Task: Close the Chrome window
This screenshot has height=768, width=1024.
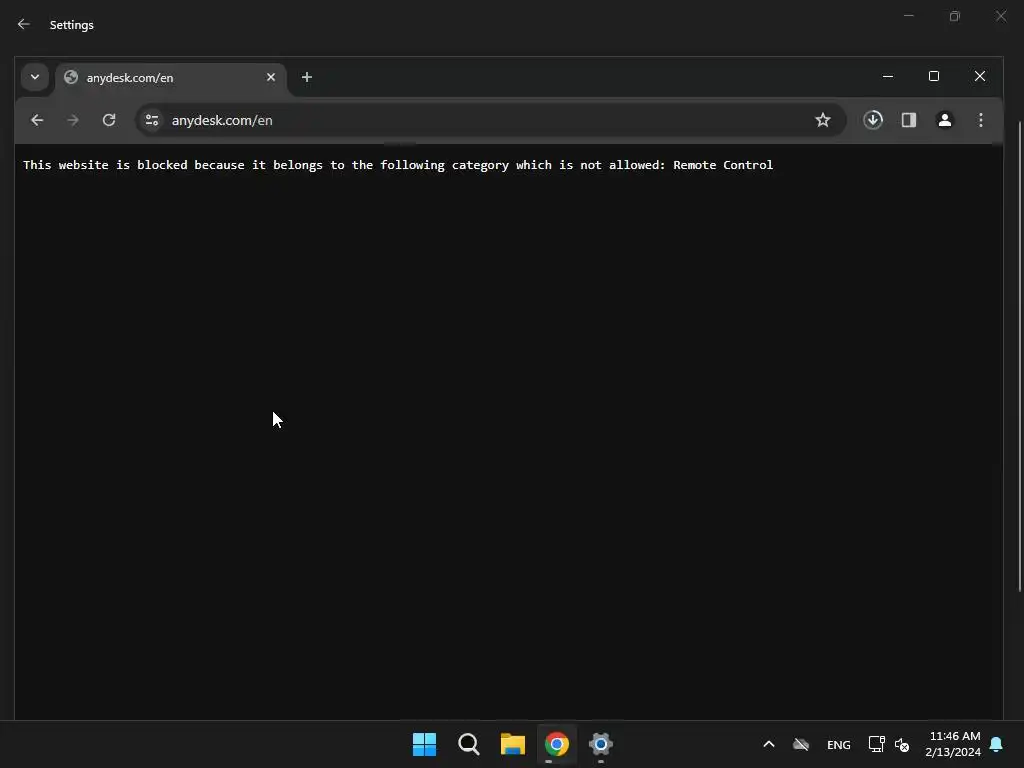Action: click(980, 76)
